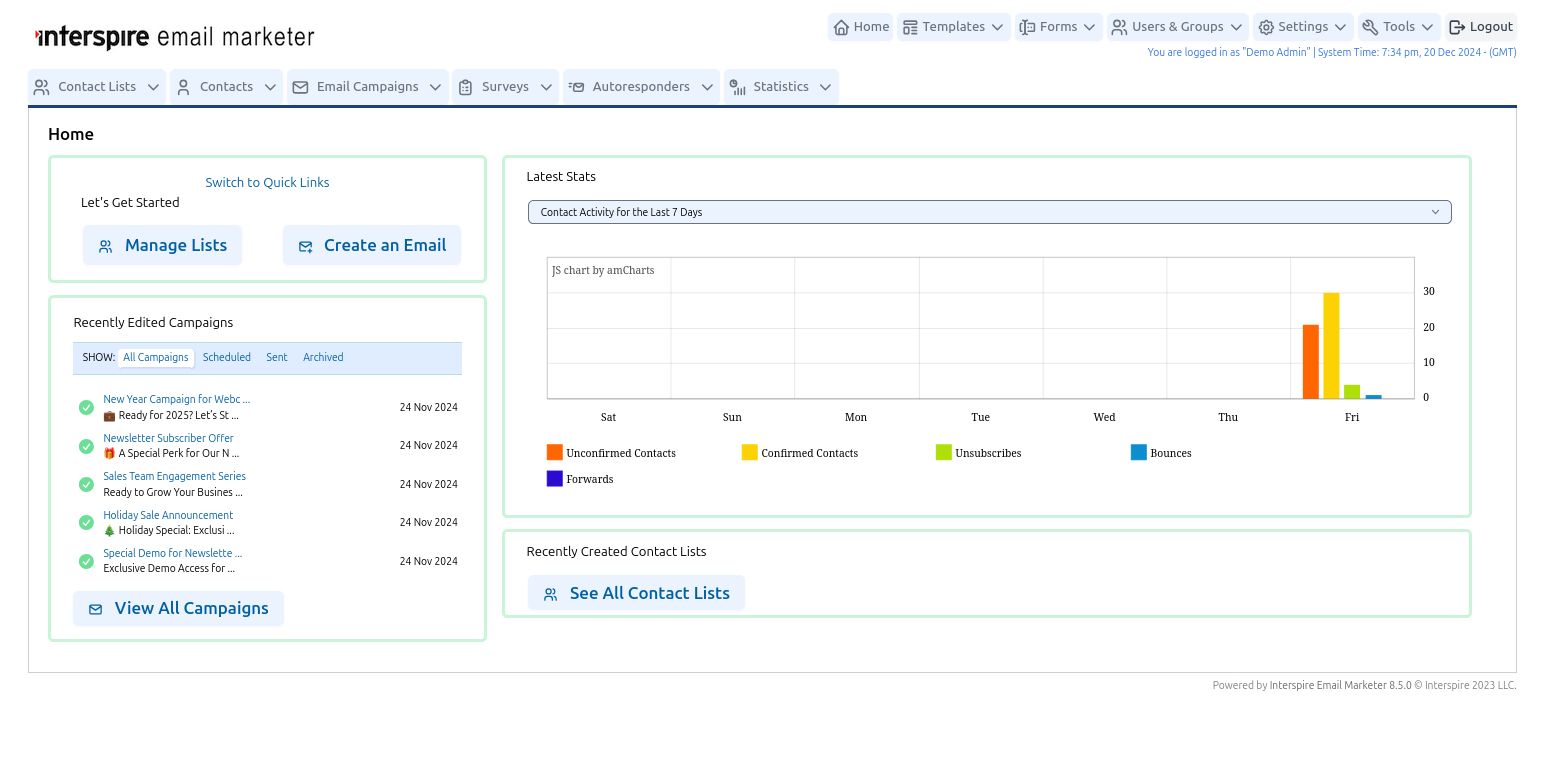Image resolution: width=1545 pixels, height=761 pixels.
Task: Click the Surveys clipboard icon
Action: click(465, 87)
